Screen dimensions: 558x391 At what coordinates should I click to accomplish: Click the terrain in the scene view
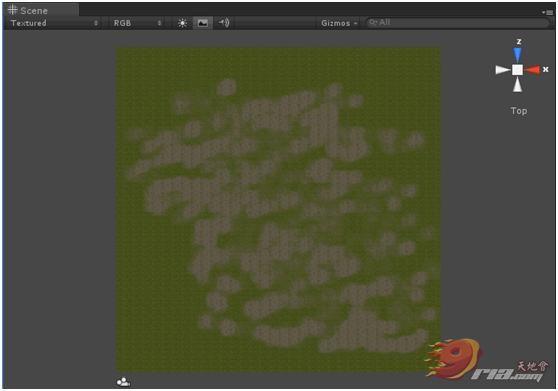[278, 210]
